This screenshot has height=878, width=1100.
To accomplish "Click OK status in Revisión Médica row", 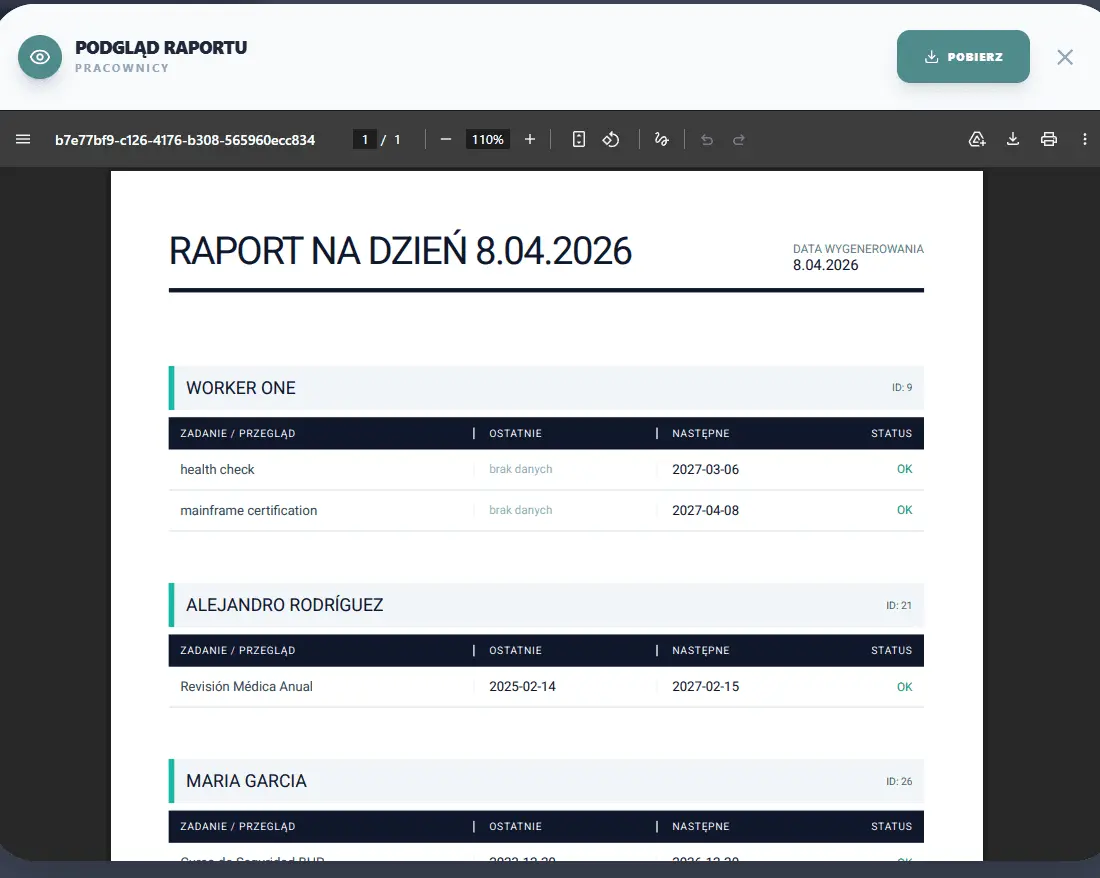I will pos(904,687).
